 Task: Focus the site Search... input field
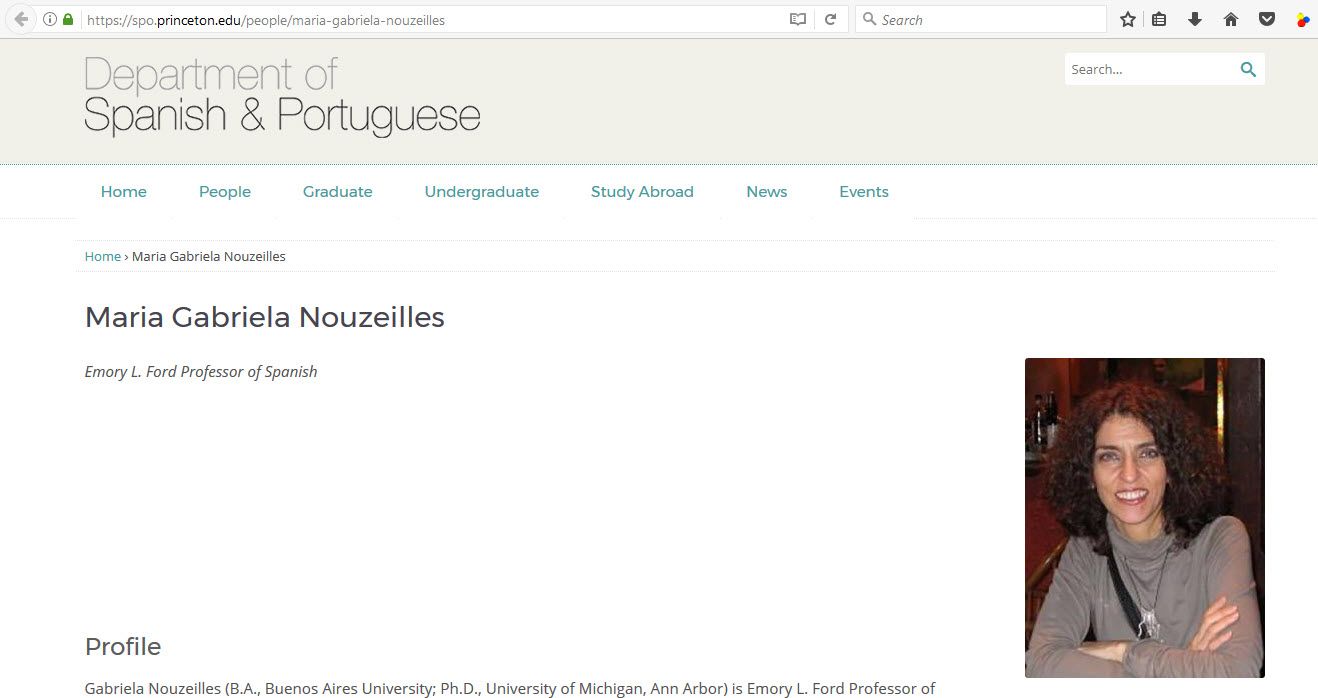point(1150,69)
